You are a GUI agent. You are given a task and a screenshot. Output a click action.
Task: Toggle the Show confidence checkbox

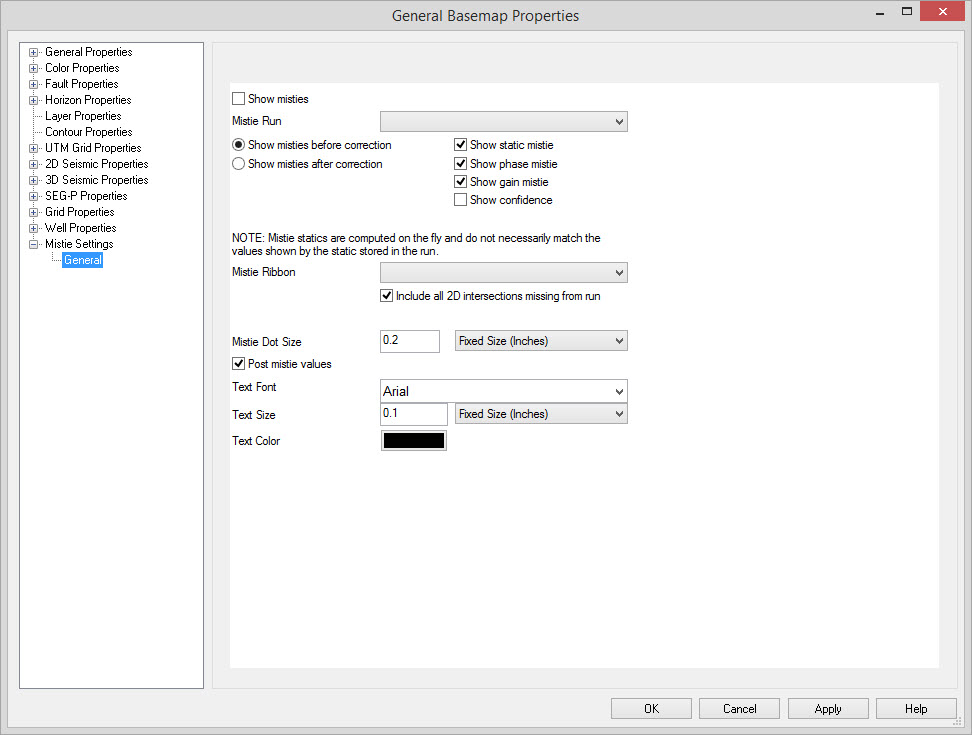point(461,200)
